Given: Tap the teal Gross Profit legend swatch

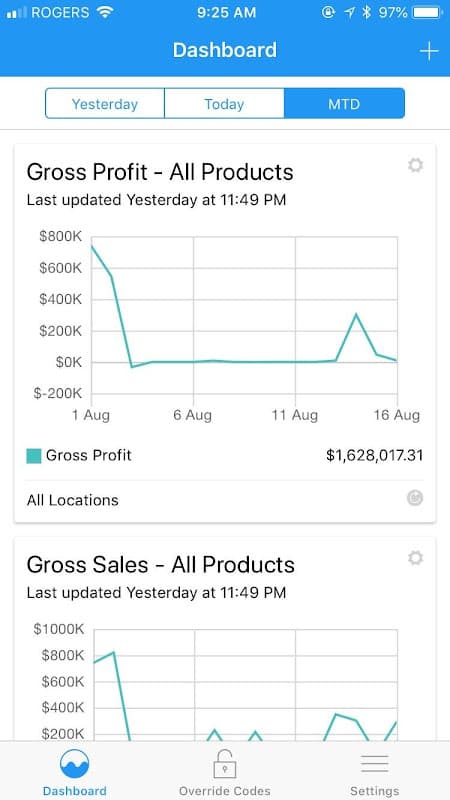Looking at the screenshot, I should [34, 456].
